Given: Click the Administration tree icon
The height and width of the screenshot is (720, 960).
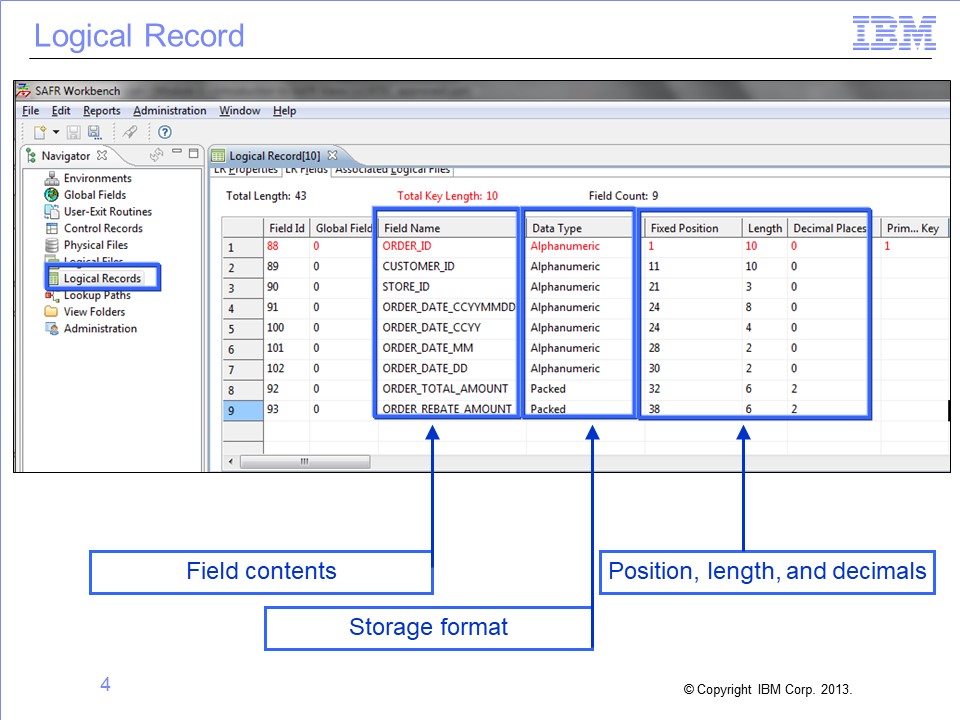Looking at the screenshot, I should [52, 329].
